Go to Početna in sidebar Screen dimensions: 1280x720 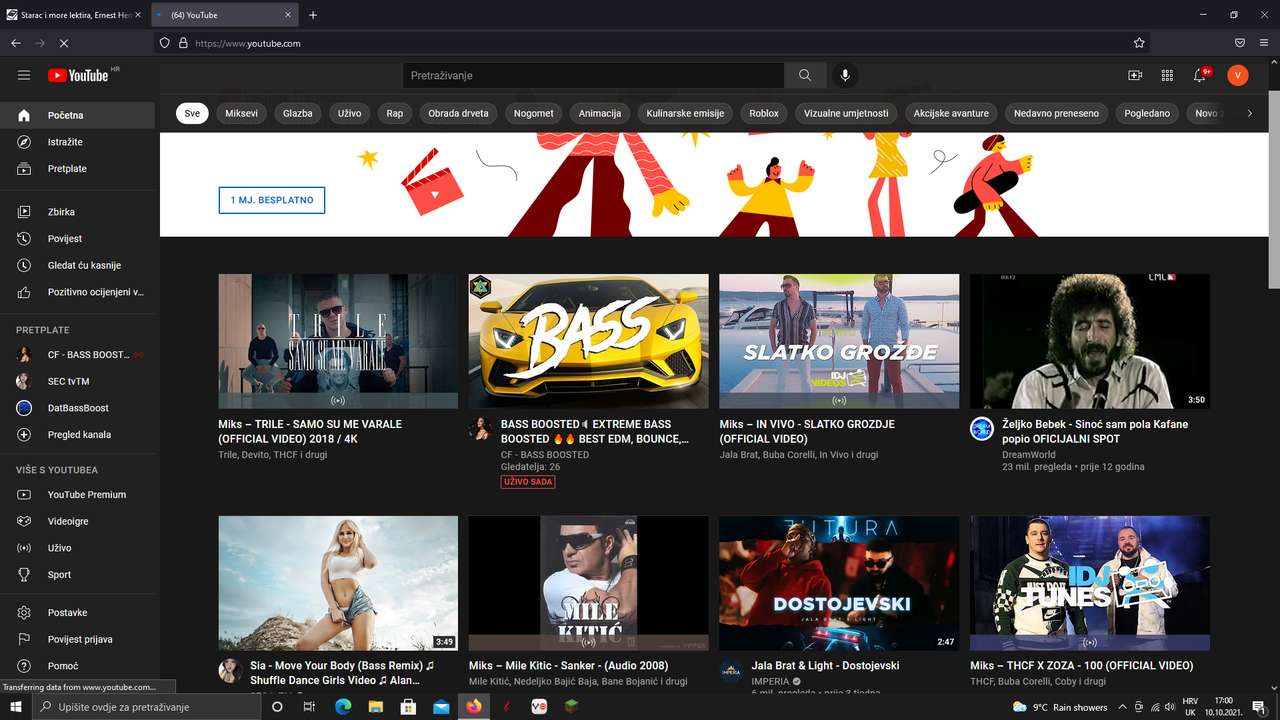(79, 115)
